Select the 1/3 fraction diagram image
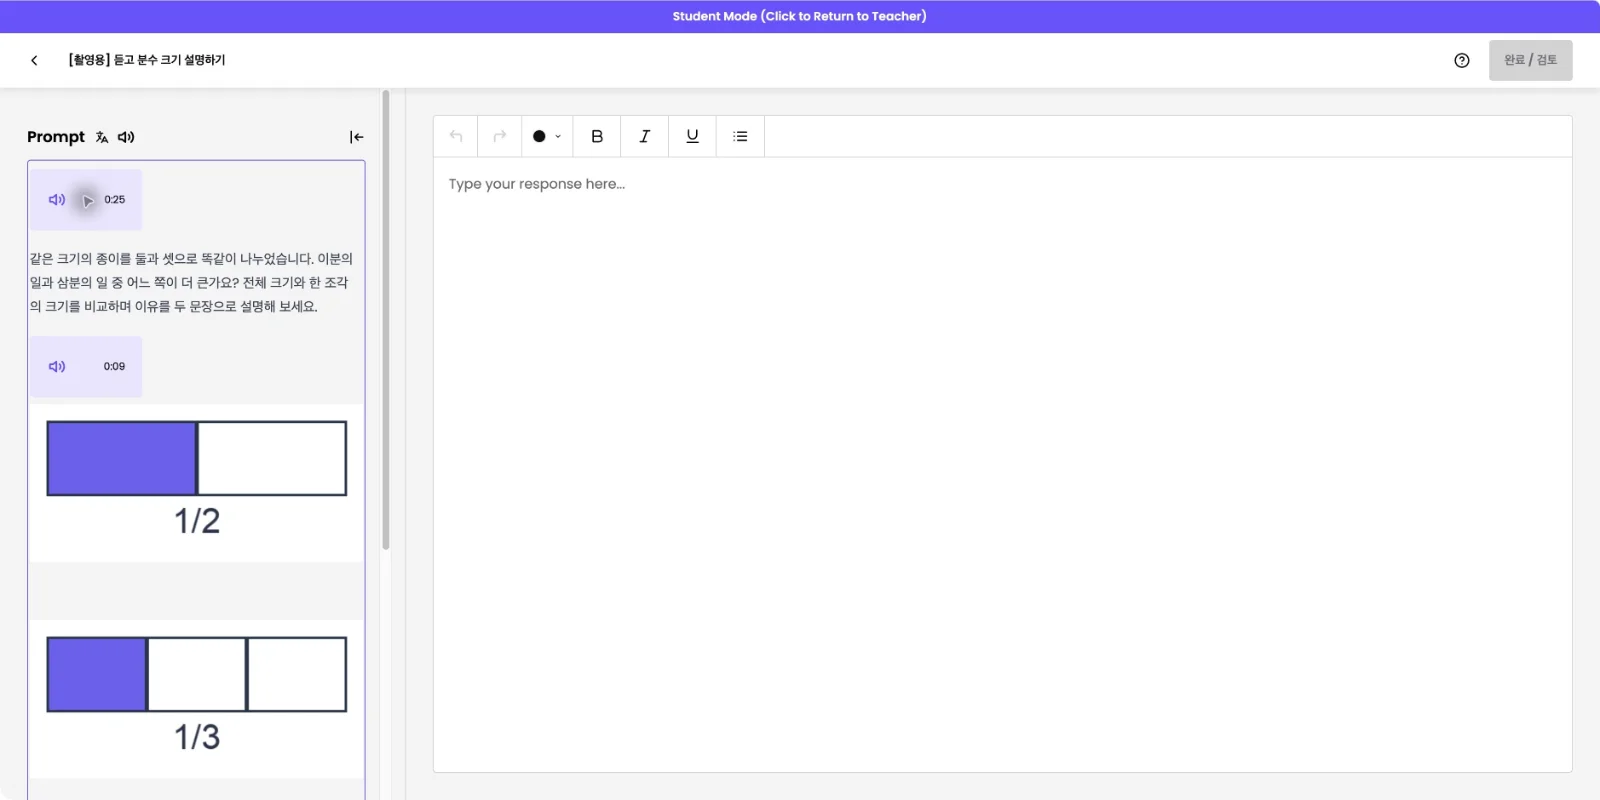 tap(197, 698)
